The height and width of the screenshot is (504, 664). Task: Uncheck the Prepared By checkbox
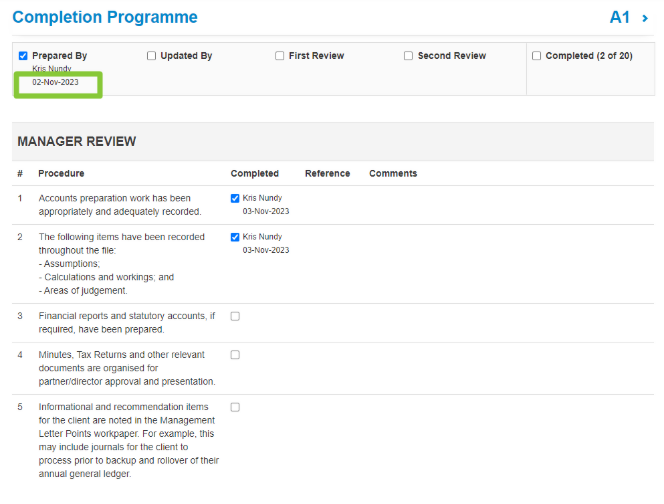(x=23, y=56)
